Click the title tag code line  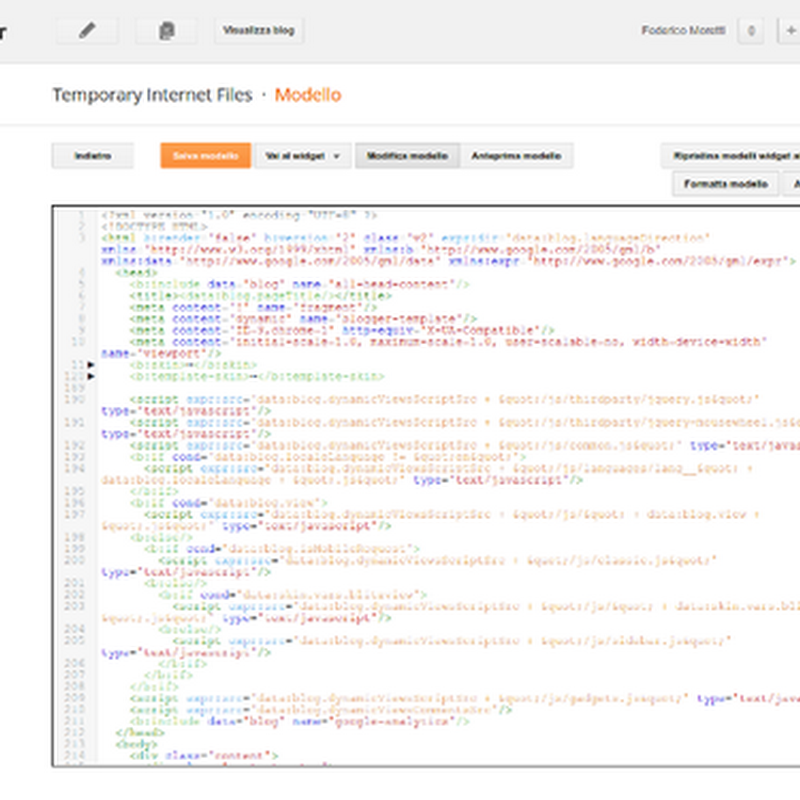click(261, 296)
